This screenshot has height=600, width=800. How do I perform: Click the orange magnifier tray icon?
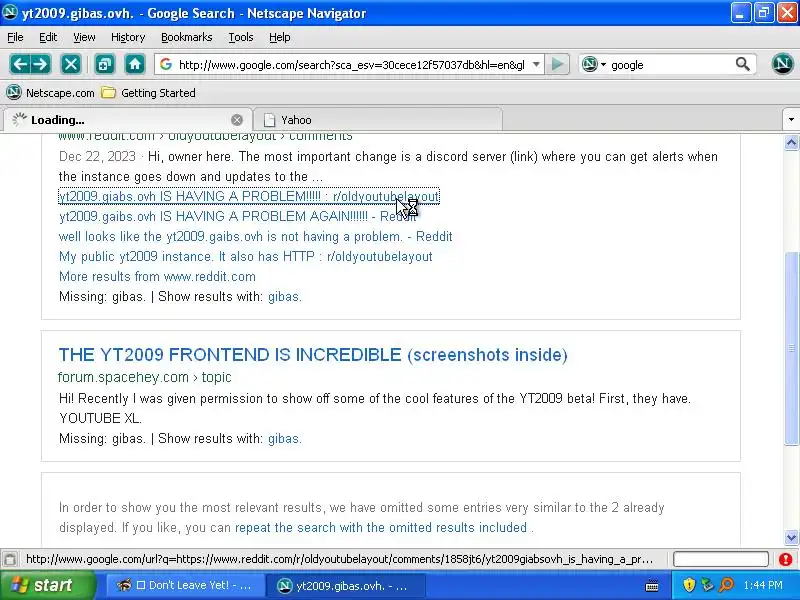(x=726, y=585)
